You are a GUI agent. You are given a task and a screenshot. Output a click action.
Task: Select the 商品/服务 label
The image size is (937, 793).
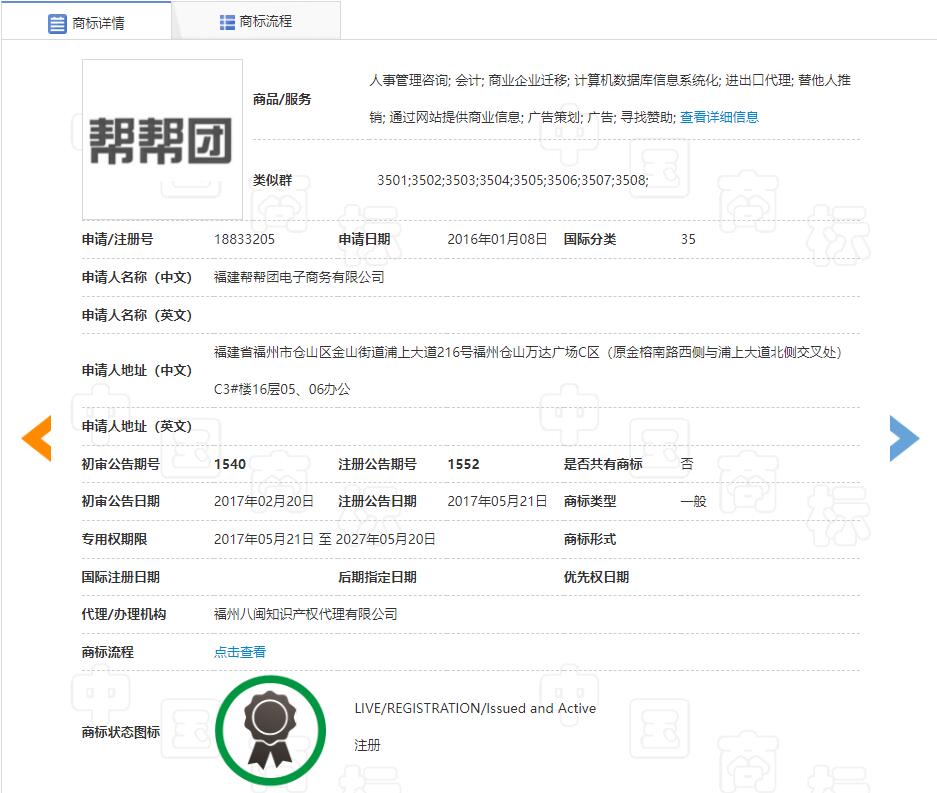click(282, 99)
